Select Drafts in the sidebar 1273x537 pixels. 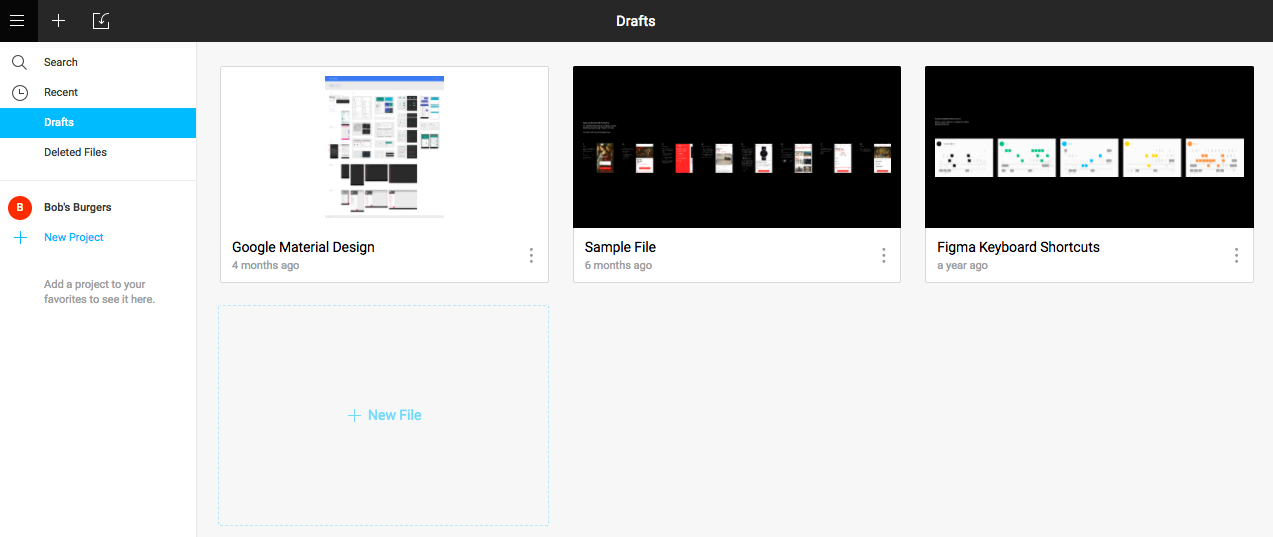tap(59, 122)
